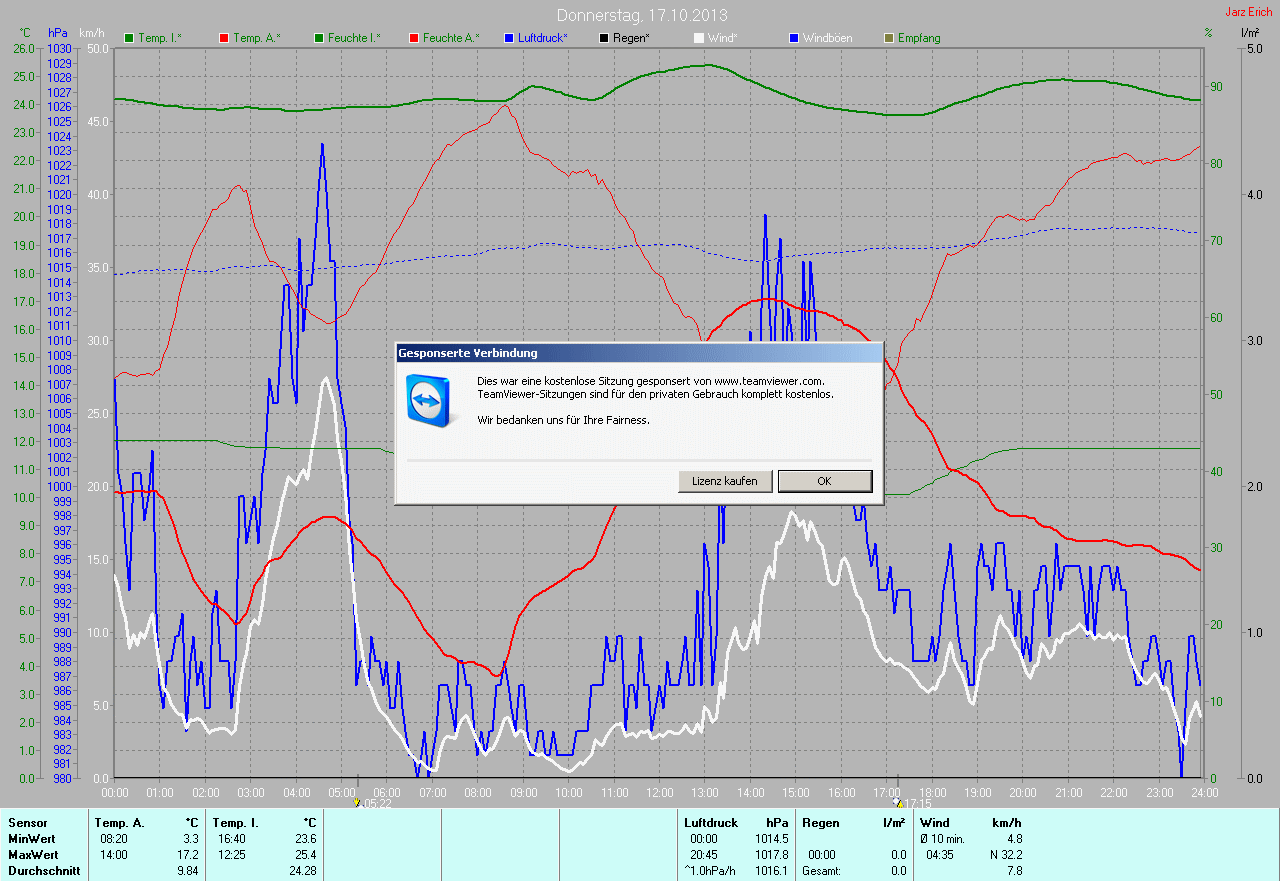Viewport: 1280px width, 881px height.
Task: Toggle the green Temp. I.* legend swatch
Action: (x=129, y=38)
